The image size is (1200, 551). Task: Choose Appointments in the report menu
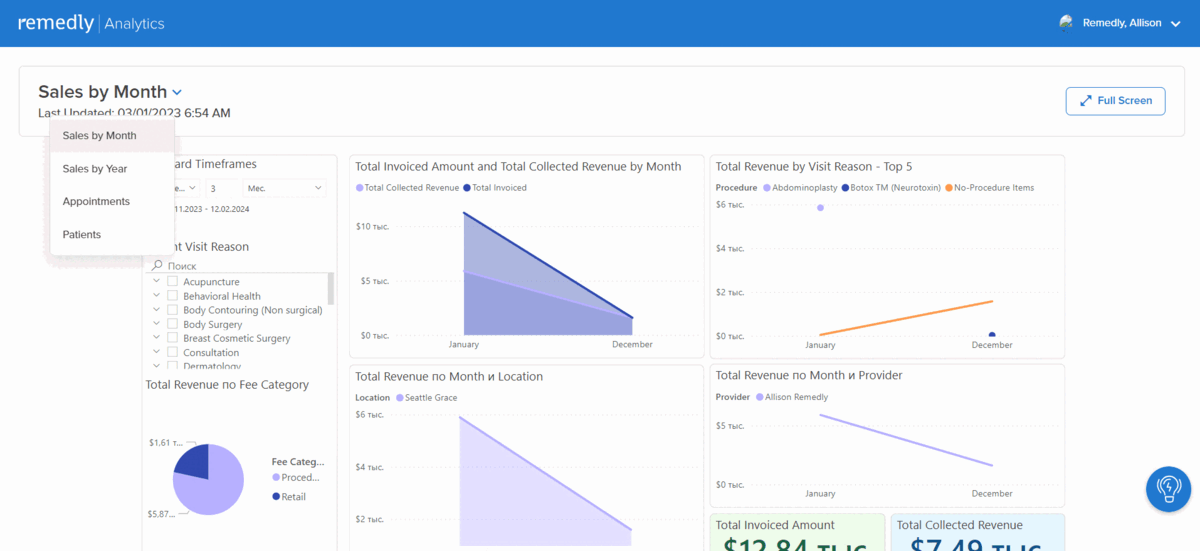click(x=96, y=202)
